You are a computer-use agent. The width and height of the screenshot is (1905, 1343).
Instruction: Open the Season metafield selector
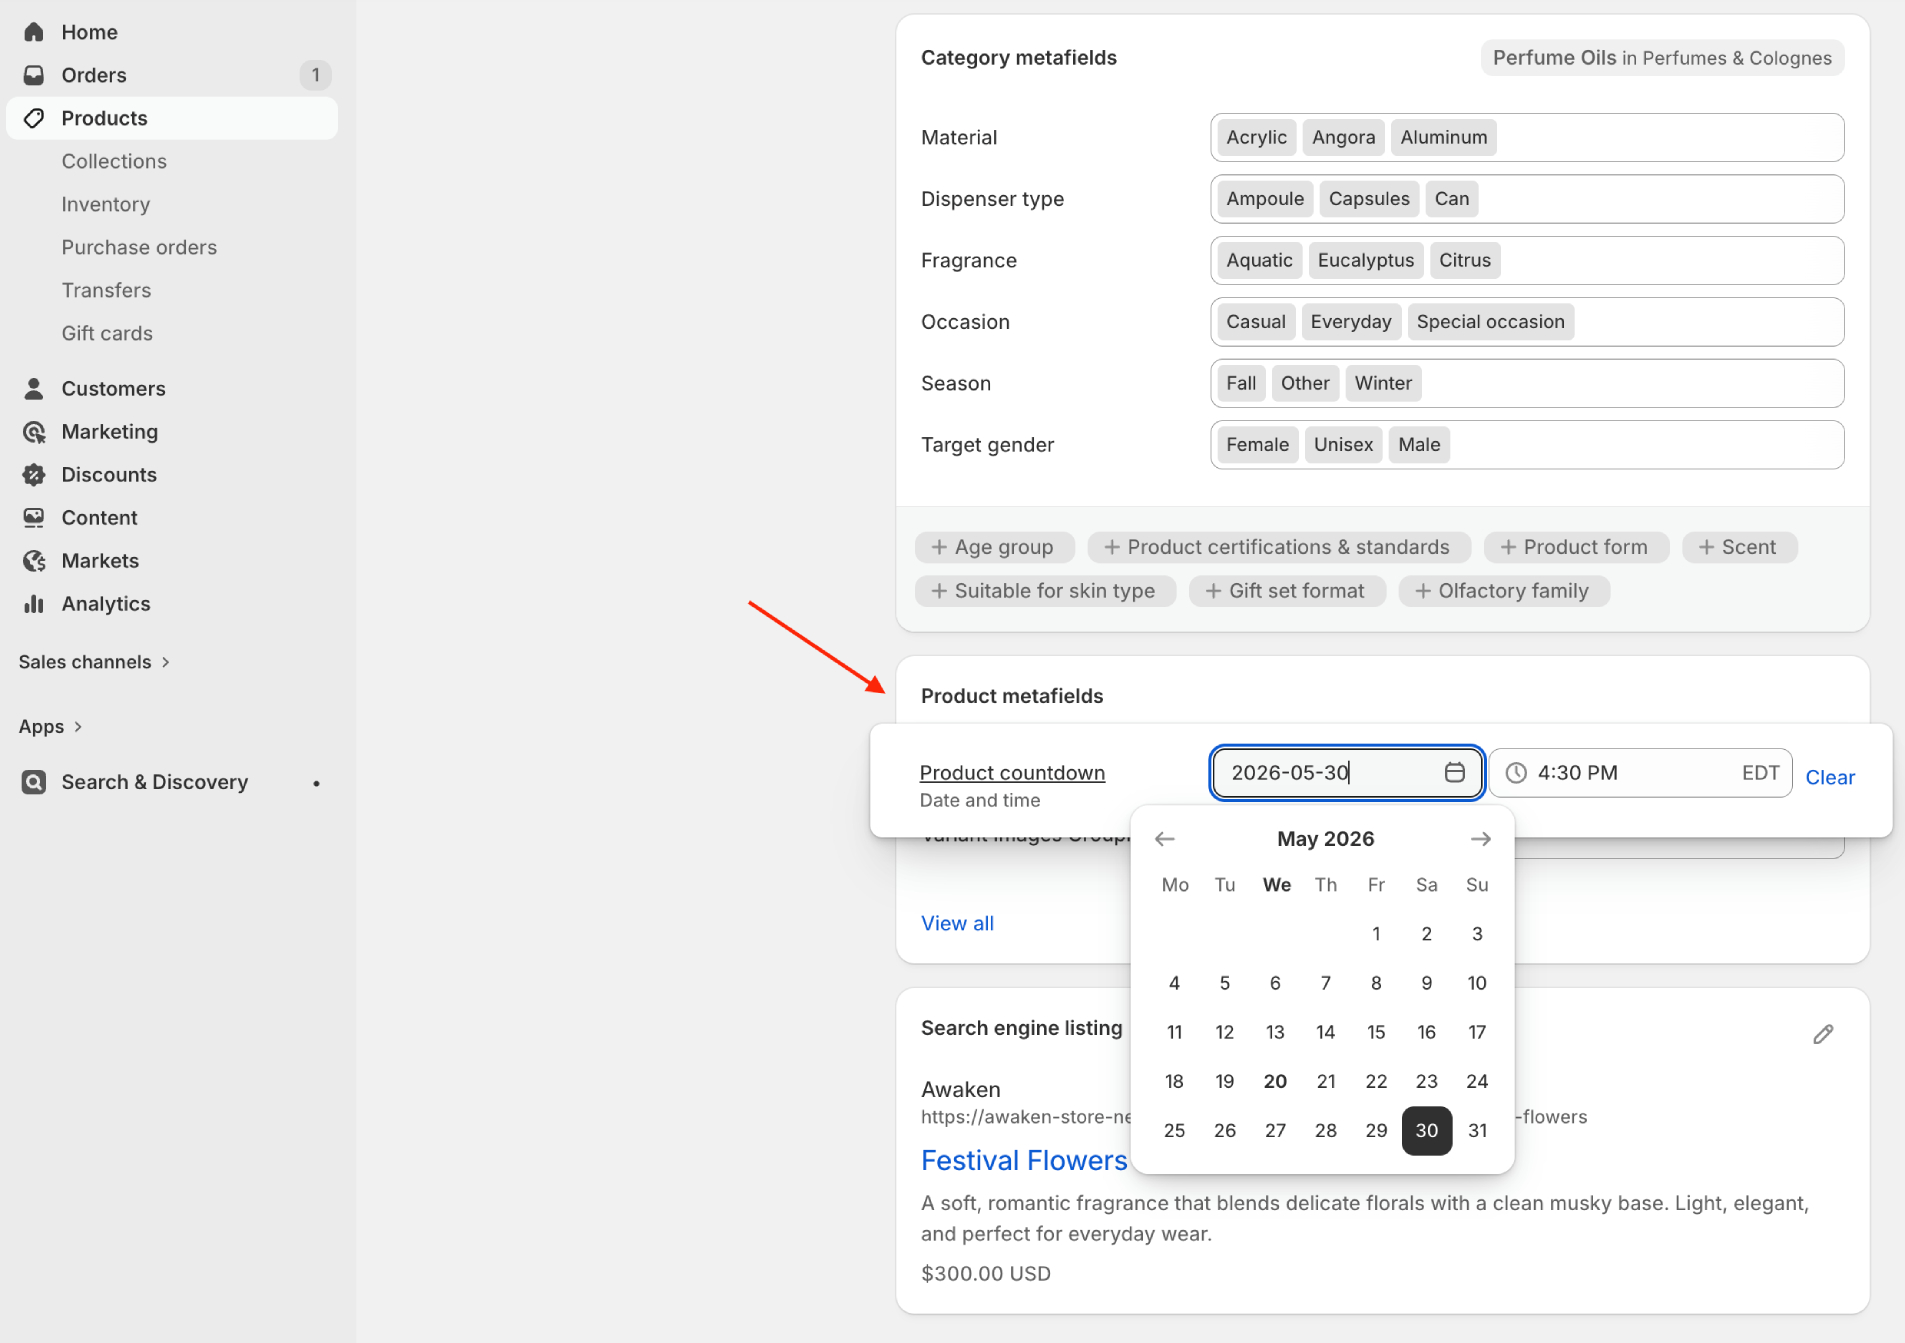click(1526, 383)
